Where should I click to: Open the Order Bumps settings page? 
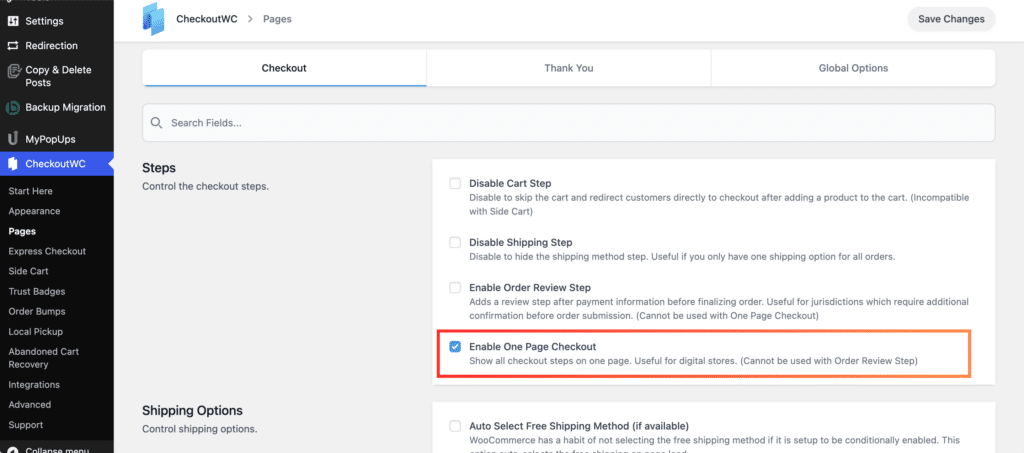(36, 311)
